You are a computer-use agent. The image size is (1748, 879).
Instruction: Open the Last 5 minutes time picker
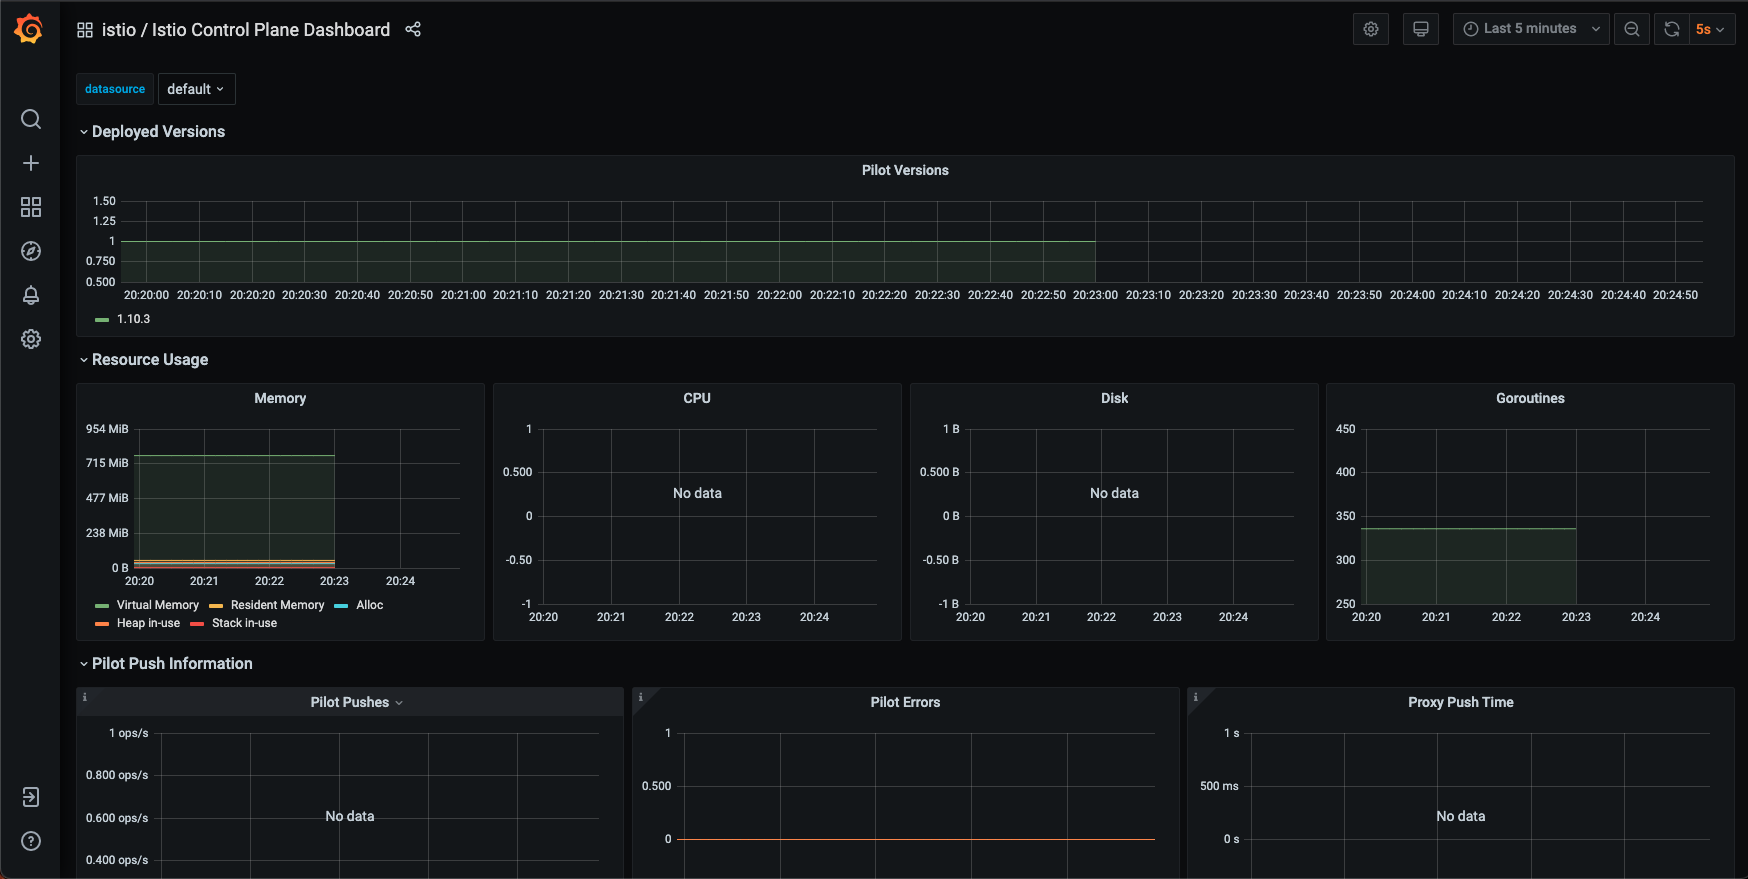[x=1531, y=29]
